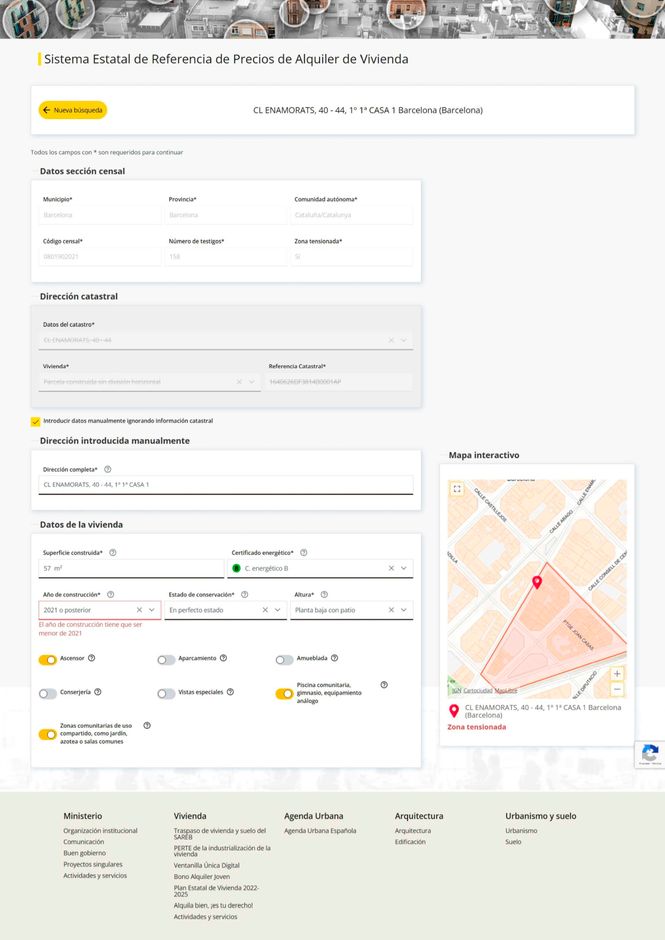Click the Nueva búsqueda back button
Viewport: 665px width, 940px height.
73,110
